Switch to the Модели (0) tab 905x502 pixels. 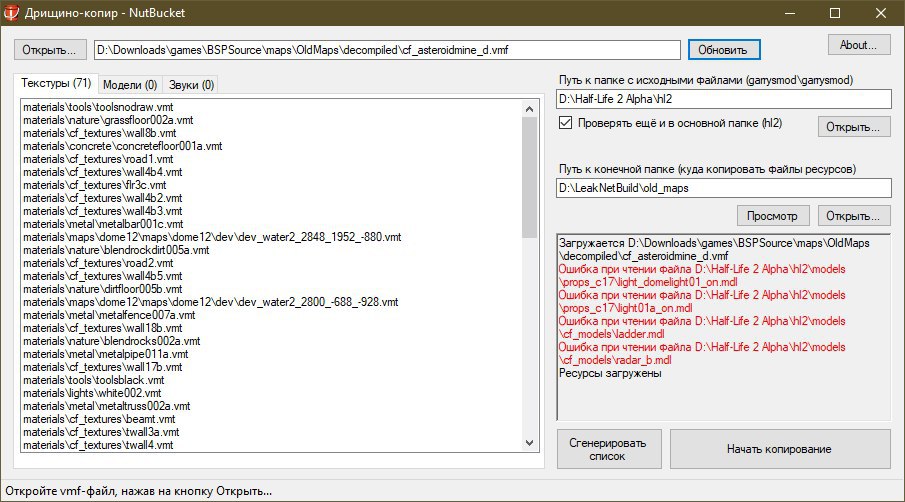(130, 85)
